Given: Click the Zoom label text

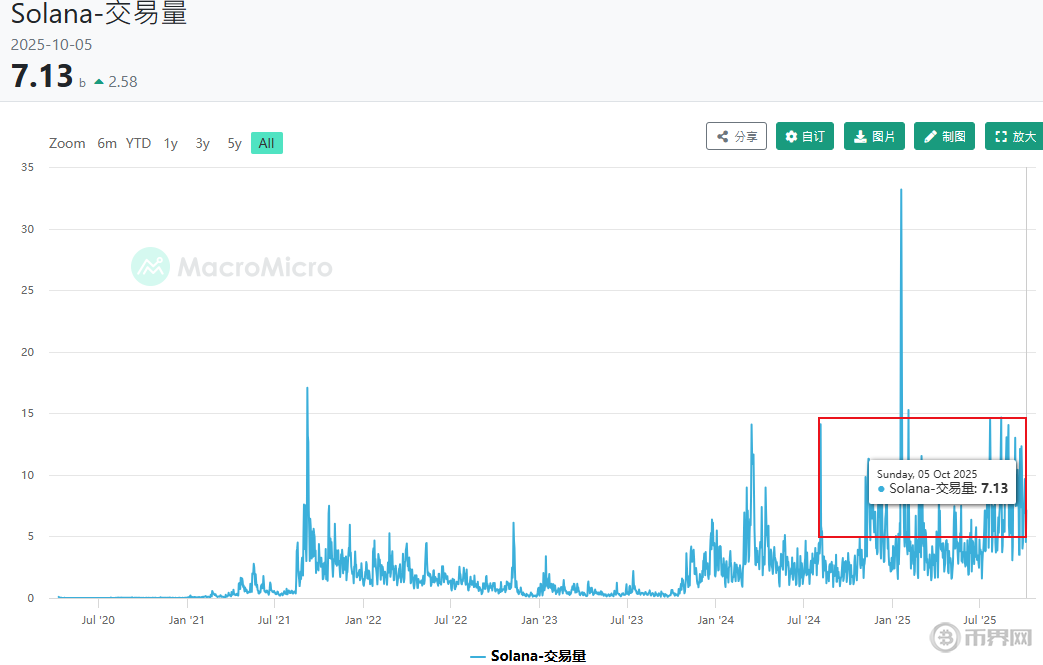Looking at the screenshot, I should coord(67,143).
